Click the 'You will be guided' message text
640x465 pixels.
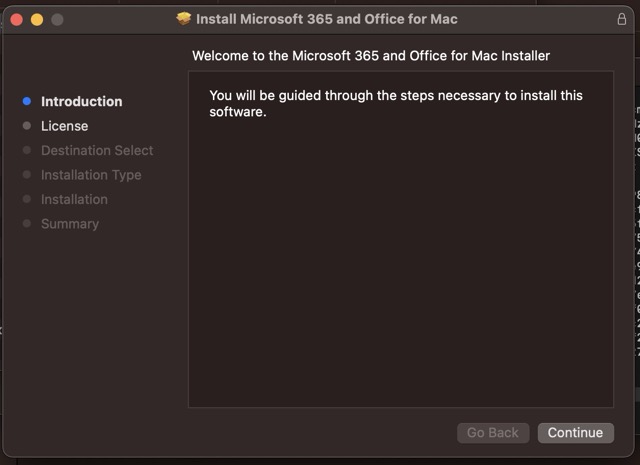(395, 103)
